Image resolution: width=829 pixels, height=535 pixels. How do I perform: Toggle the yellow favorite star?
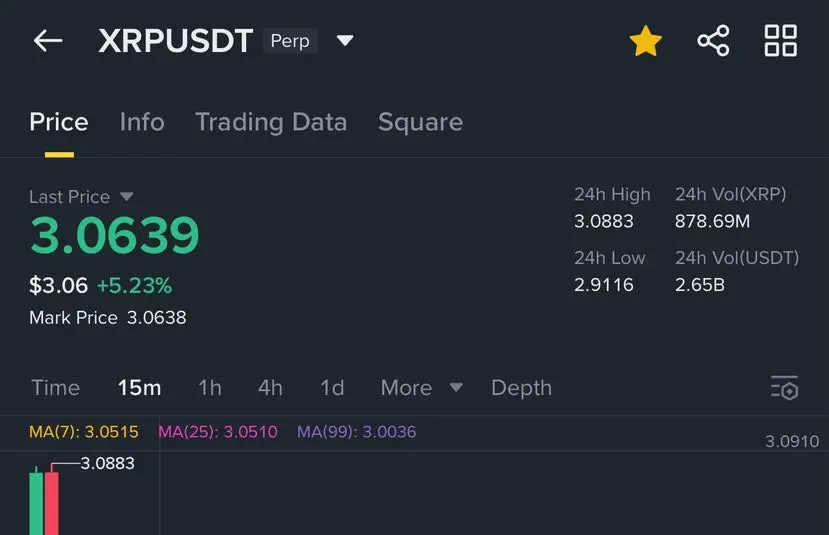pos(646,41)
